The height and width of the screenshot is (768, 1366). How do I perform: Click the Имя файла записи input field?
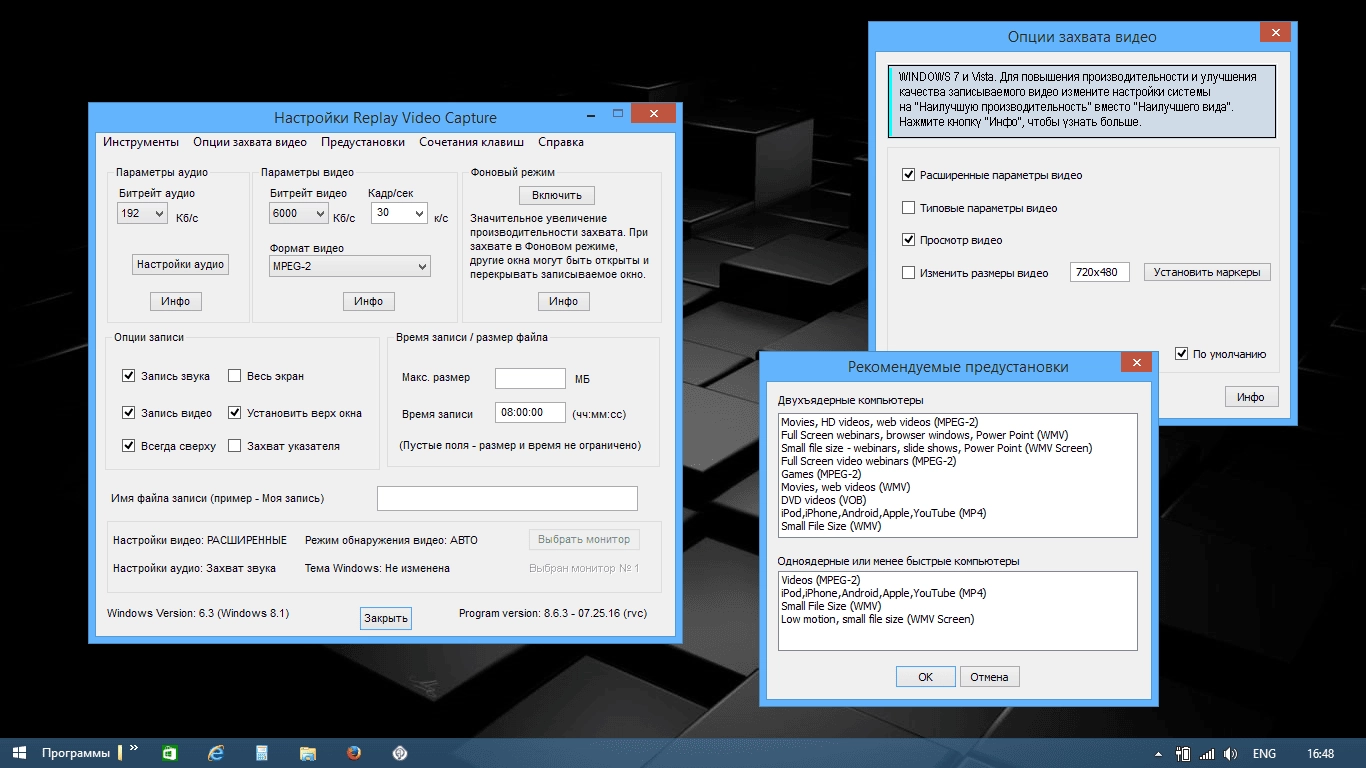click(507, 498)
